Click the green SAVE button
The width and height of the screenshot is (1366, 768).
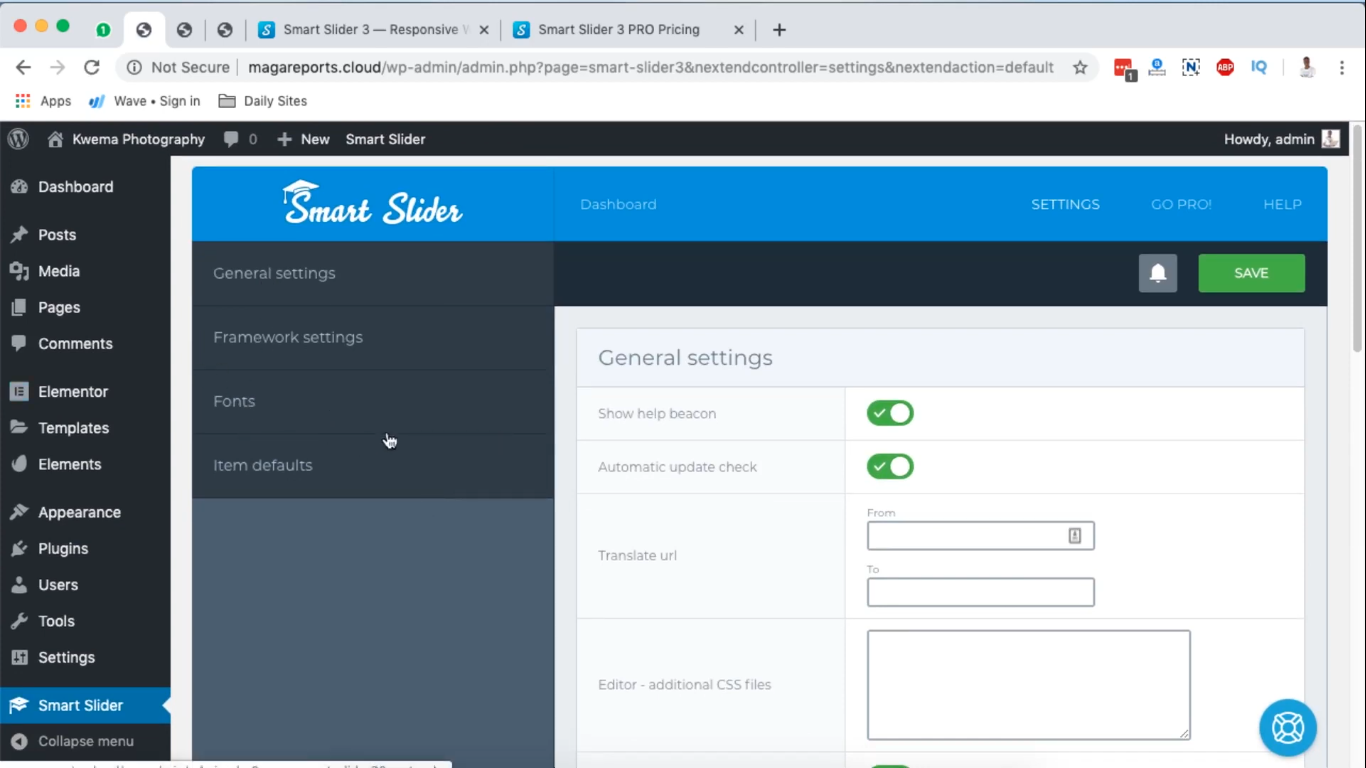point(1251,273)
